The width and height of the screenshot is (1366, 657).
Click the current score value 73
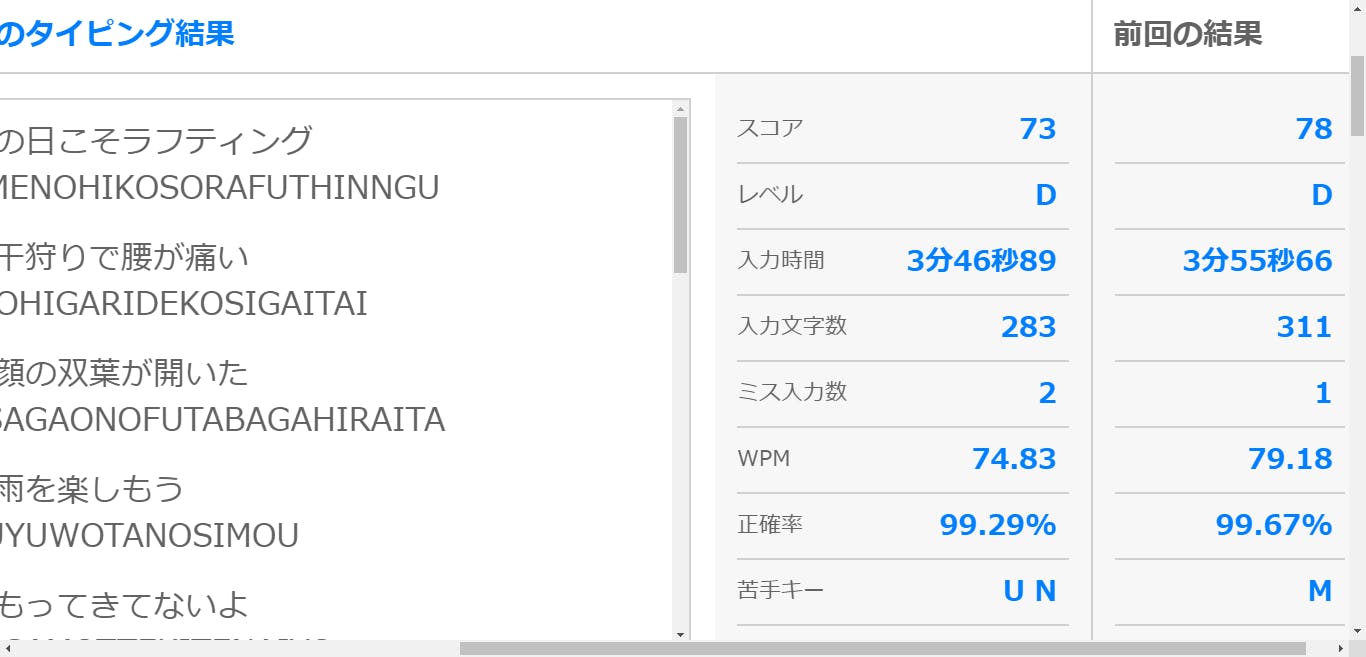(x=1037, y=129)
